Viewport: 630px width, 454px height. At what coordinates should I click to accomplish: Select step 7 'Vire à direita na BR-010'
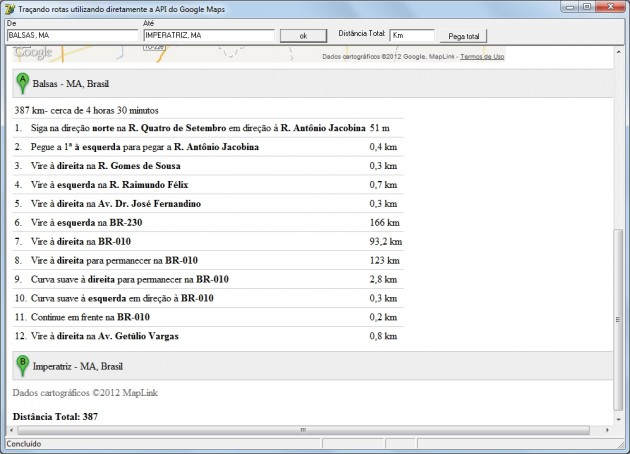[x=208, y=241]
